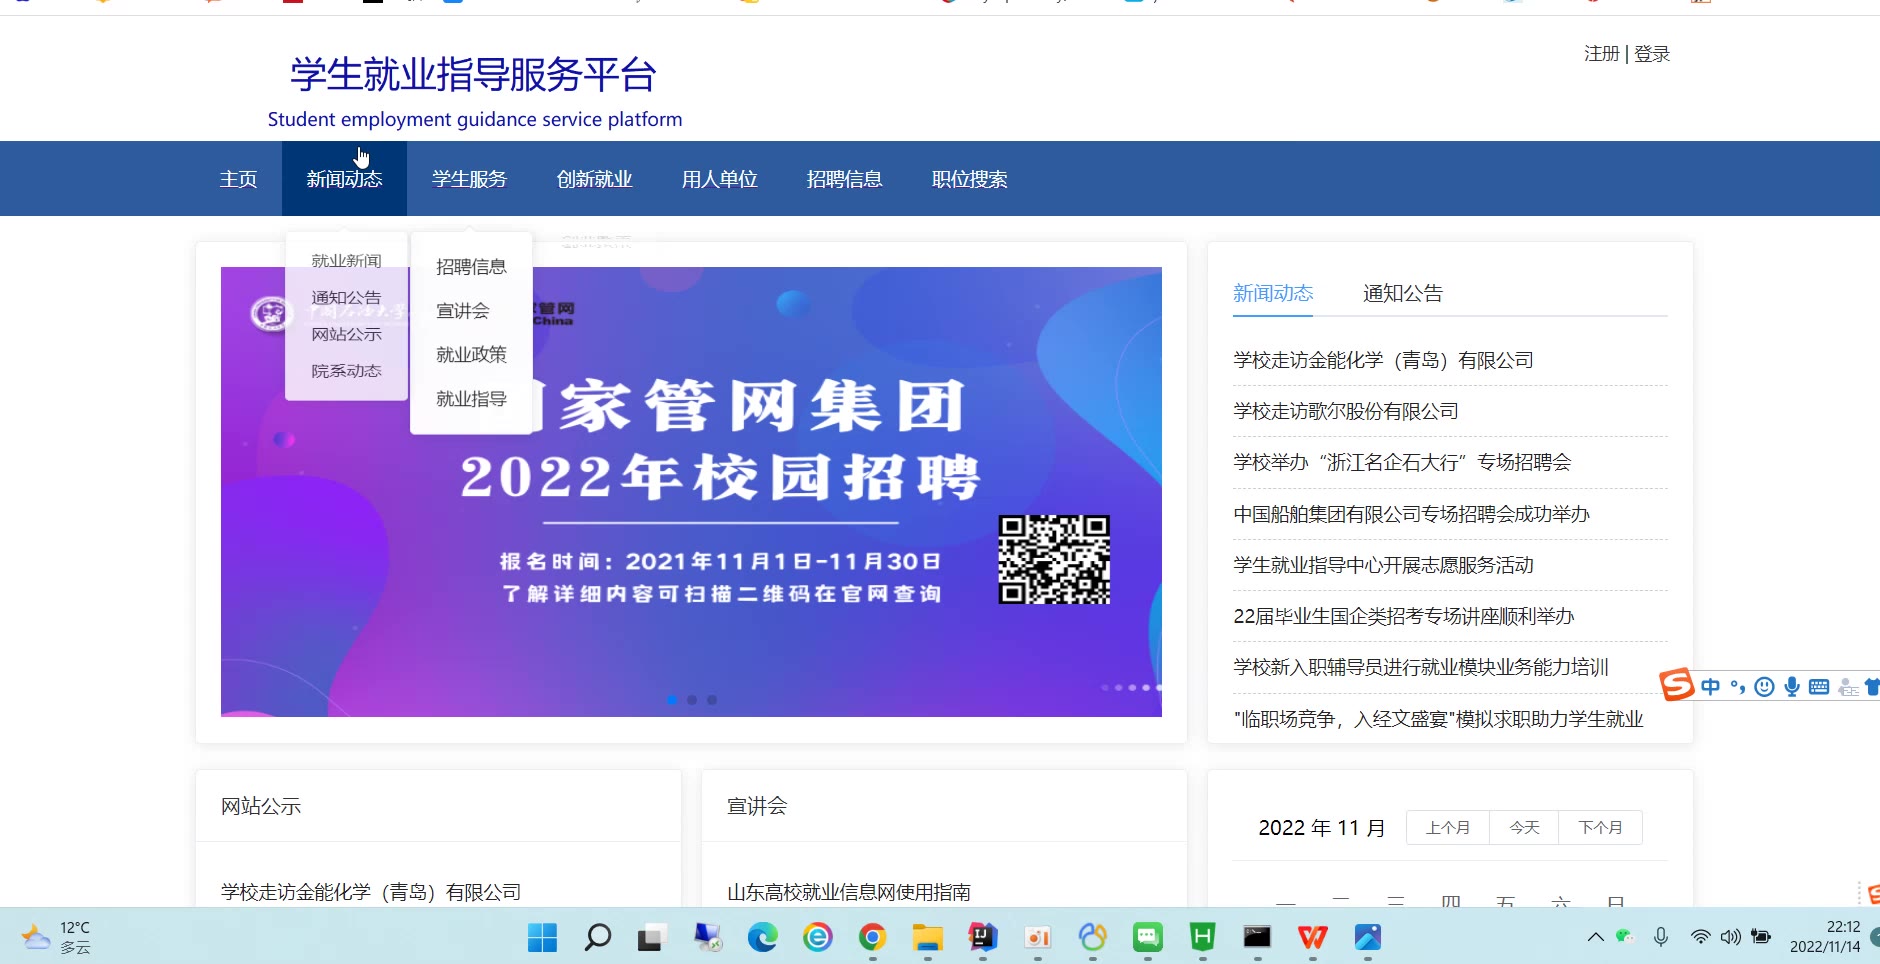This screenshot has width=1880, height=964.
Task: Click Sogou voice input microphone
Action: [1792, 686]
